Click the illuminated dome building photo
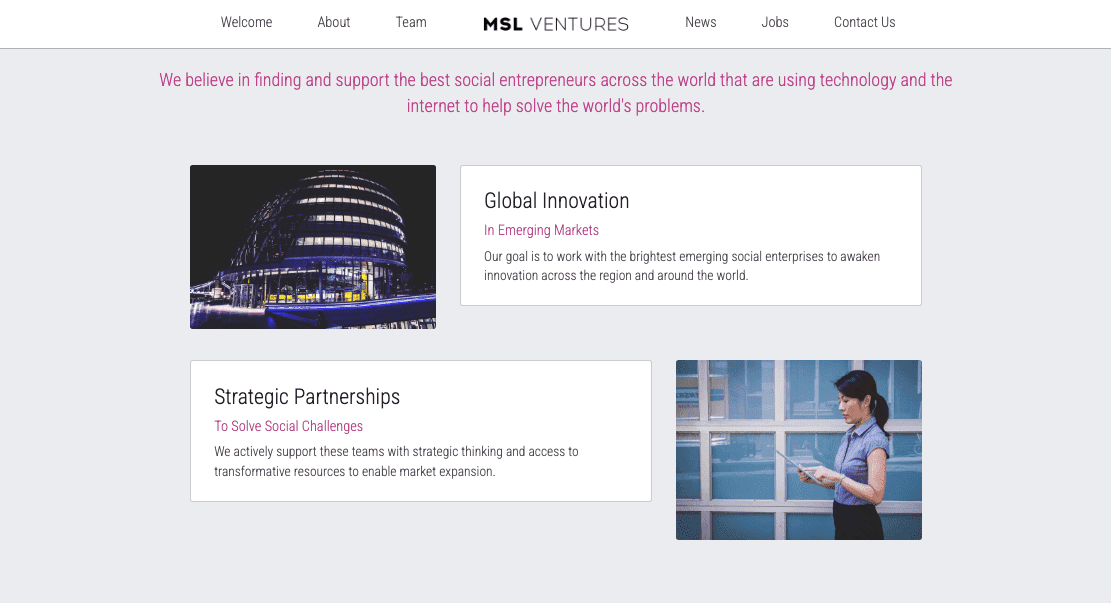This screenshot has height=603, width=1111. coord(312,246)
